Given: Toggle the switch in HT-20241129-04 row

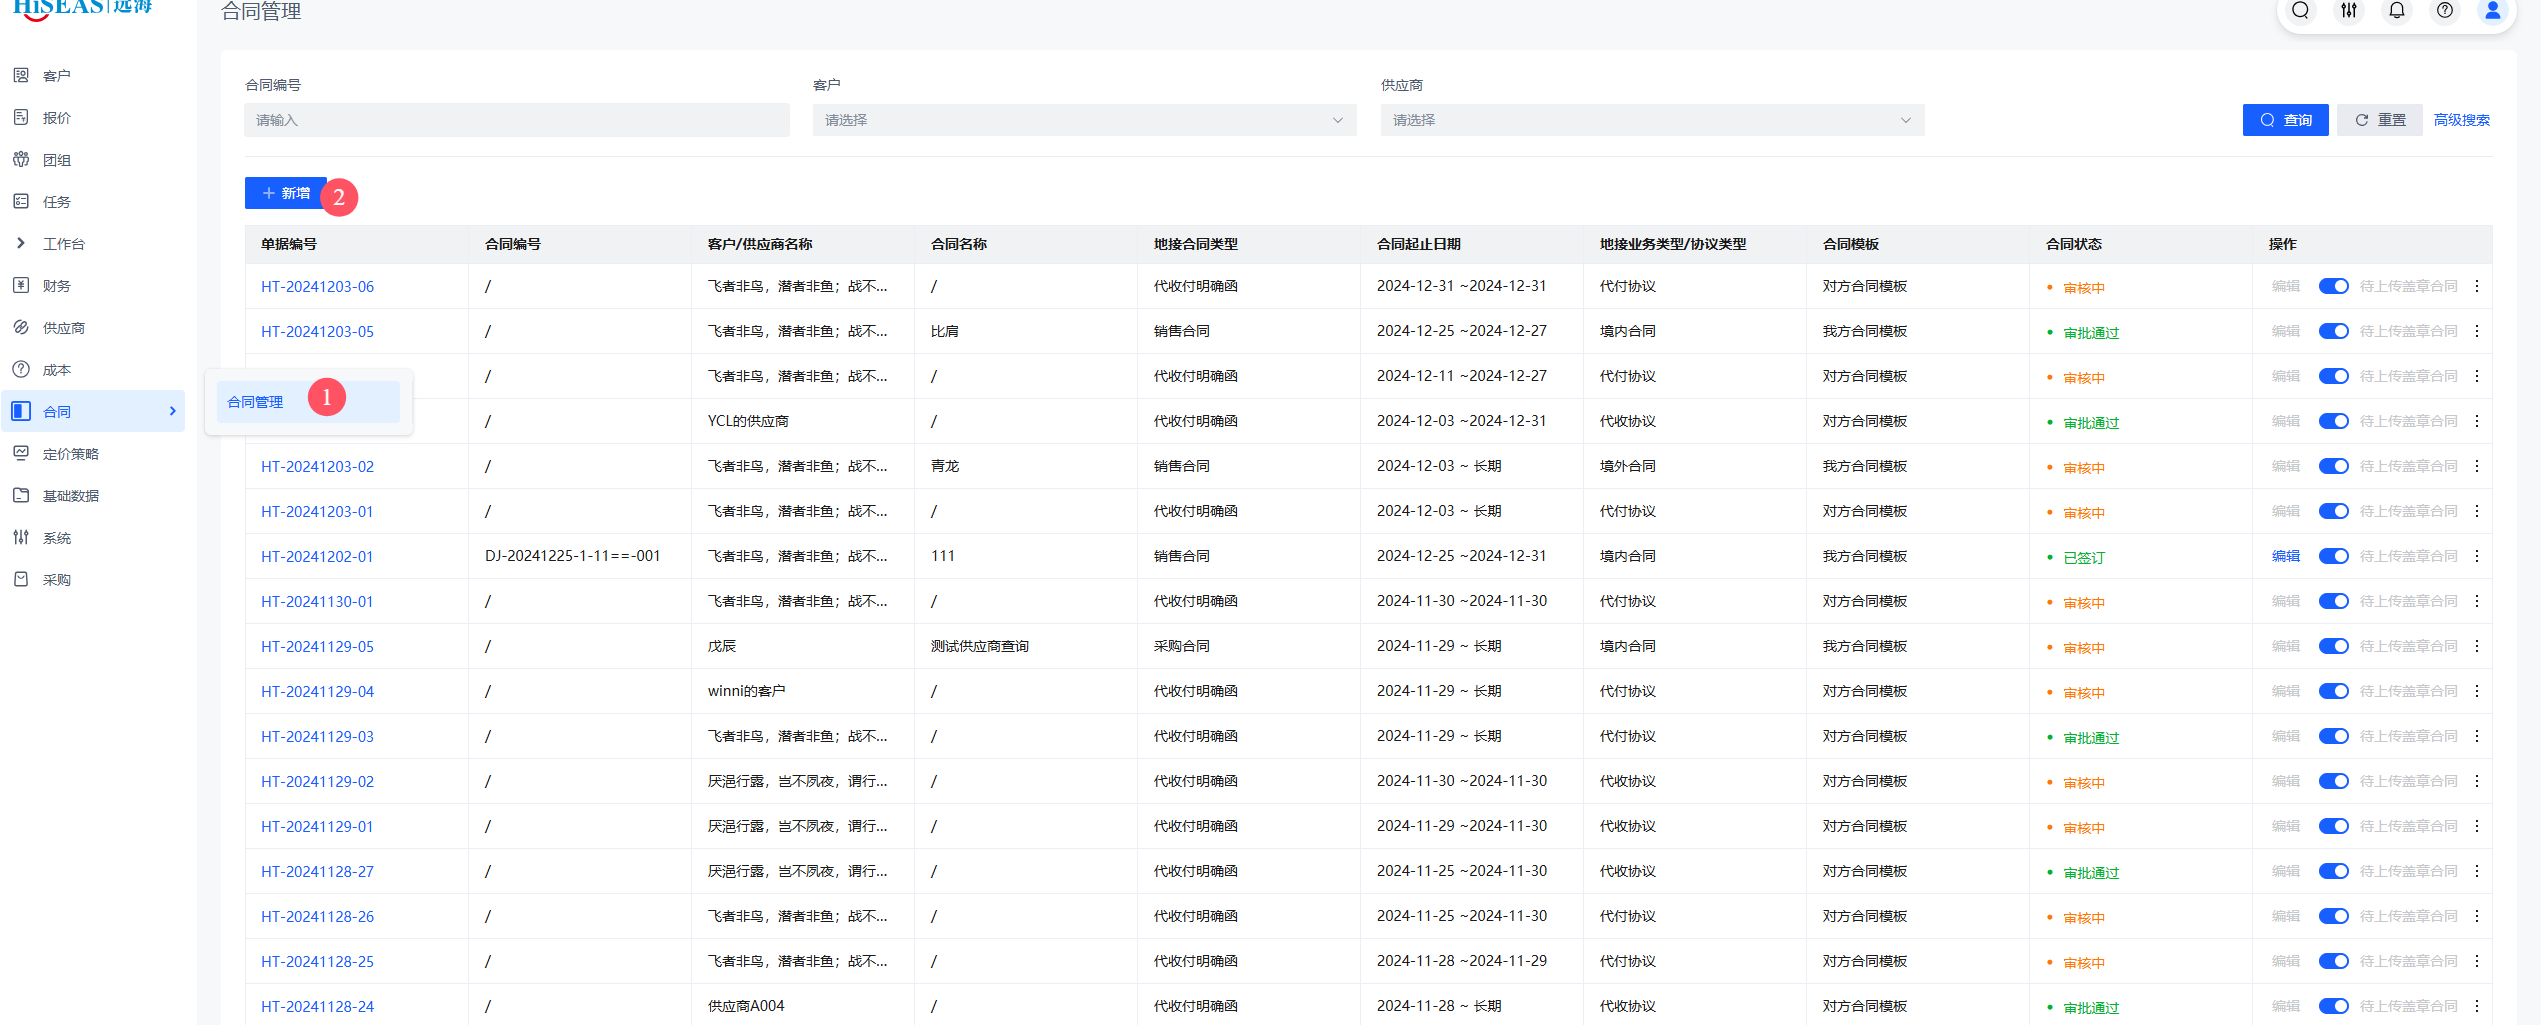Looking at the screenshot, I should pyautogui.click(x=2334, y=691).
